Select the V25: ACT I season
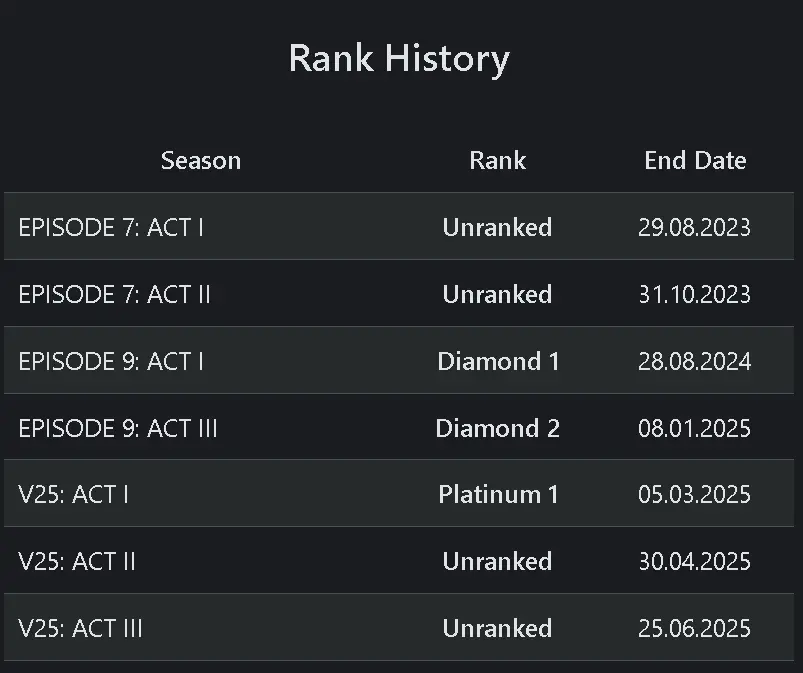Screen dimensions: 803x673 [73, 494]
